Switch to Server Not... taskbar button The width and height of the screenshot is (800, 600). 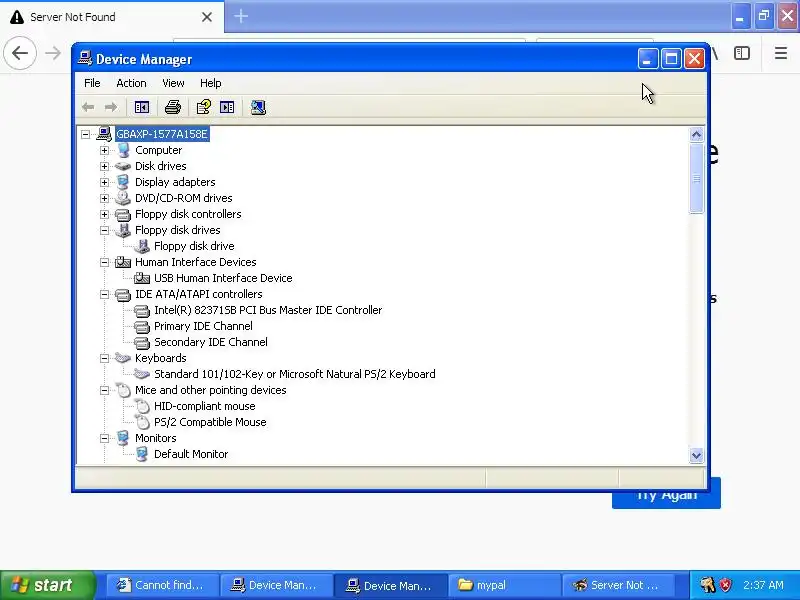click(618, 585)
